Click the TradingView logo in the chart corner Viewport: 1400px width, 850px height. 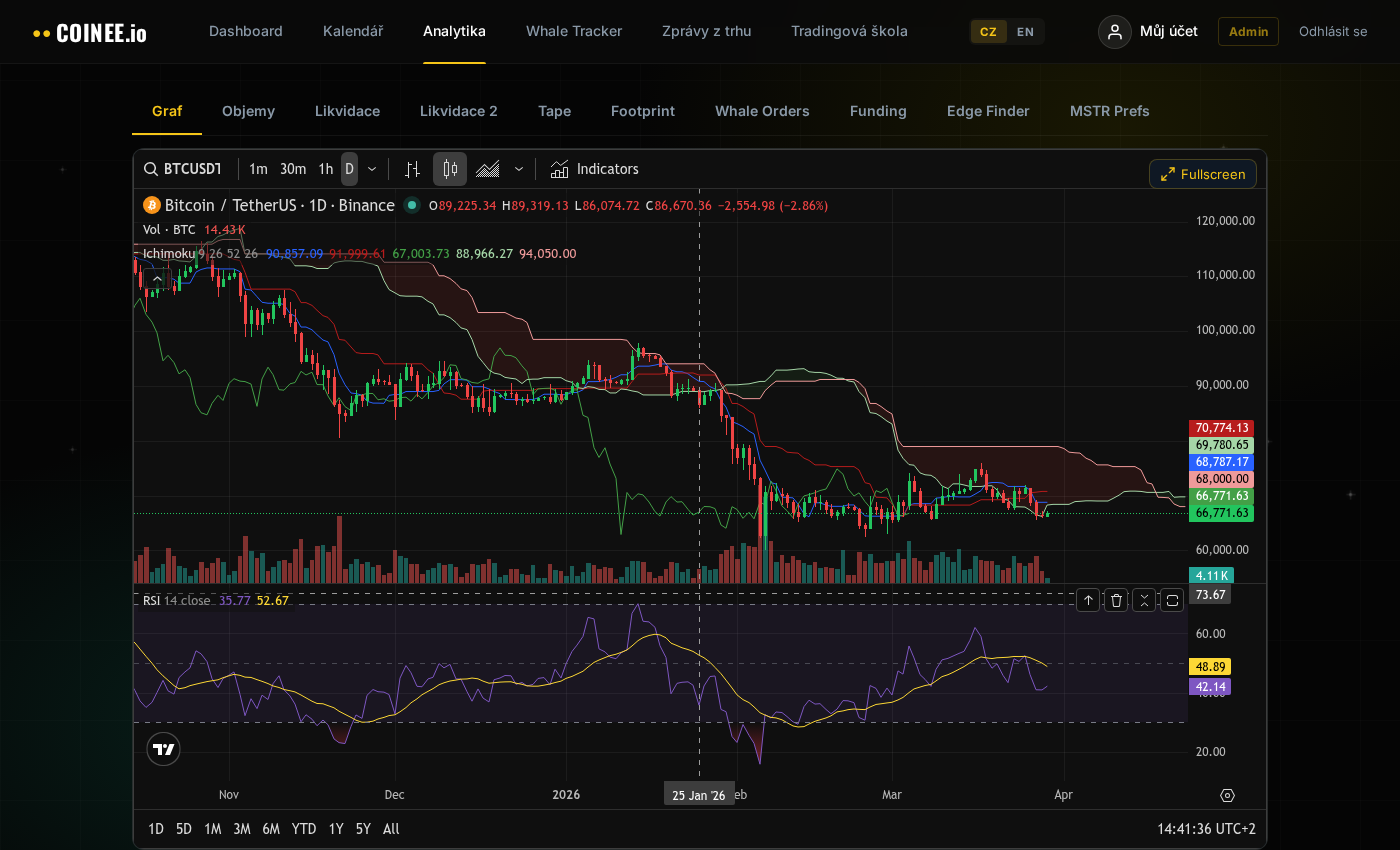click(x=163, y=748)
